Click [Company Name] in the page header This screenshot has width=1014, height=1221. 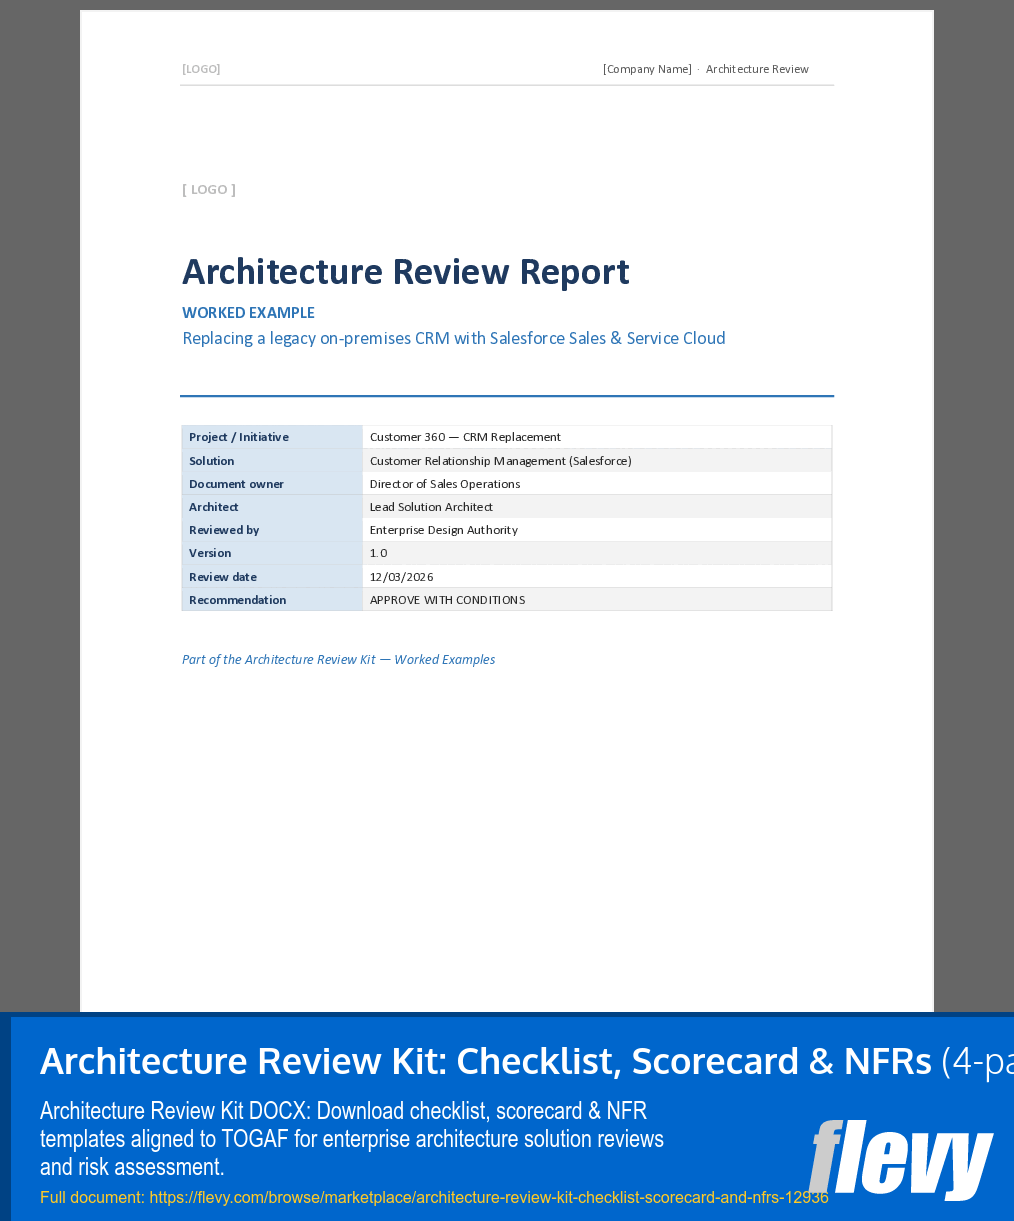click(647, 69)
